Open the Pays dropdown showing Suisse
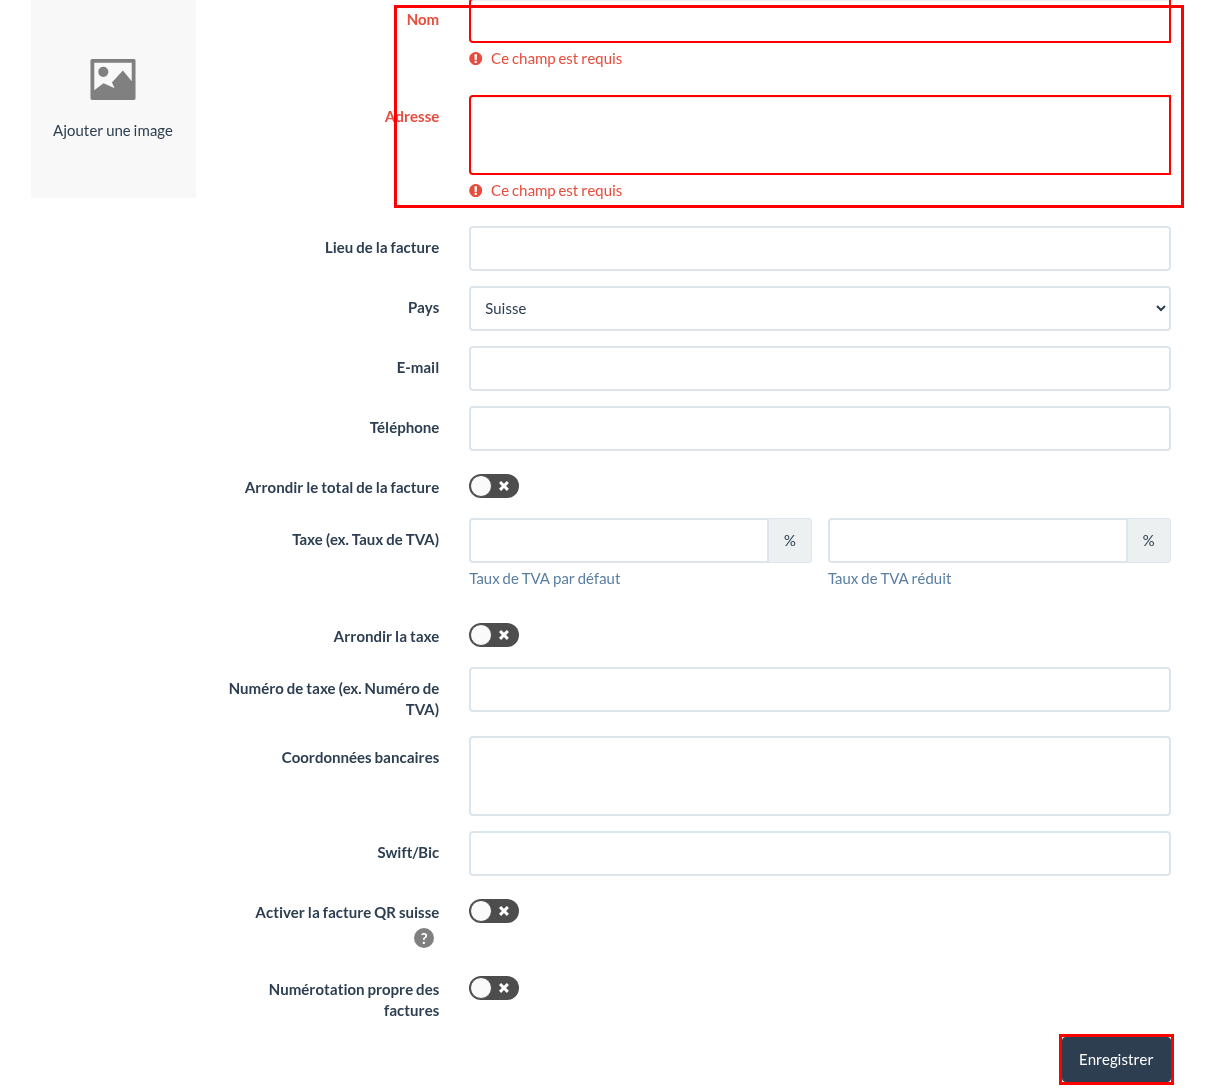The image size is (1215, 1088). tap(820, 309)
